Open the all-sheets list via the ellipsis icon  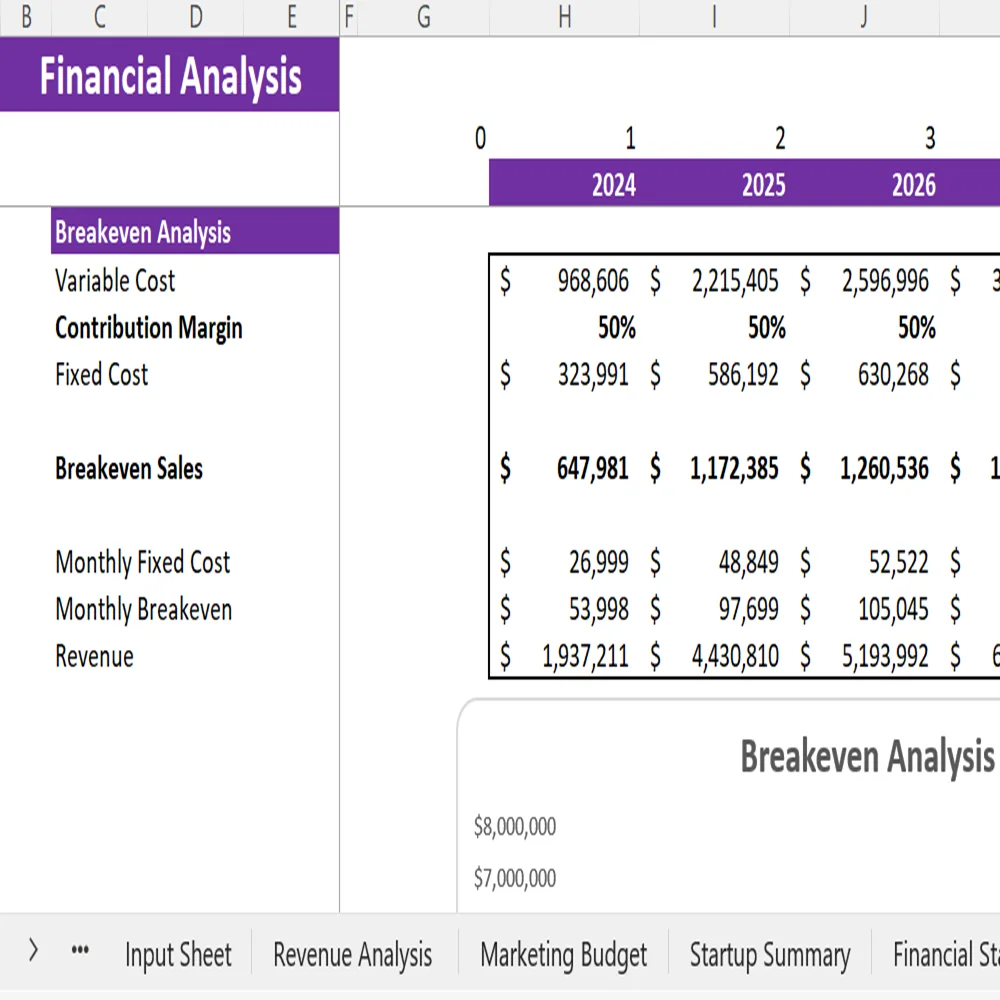pyautogui.click(x=79, y=951)
